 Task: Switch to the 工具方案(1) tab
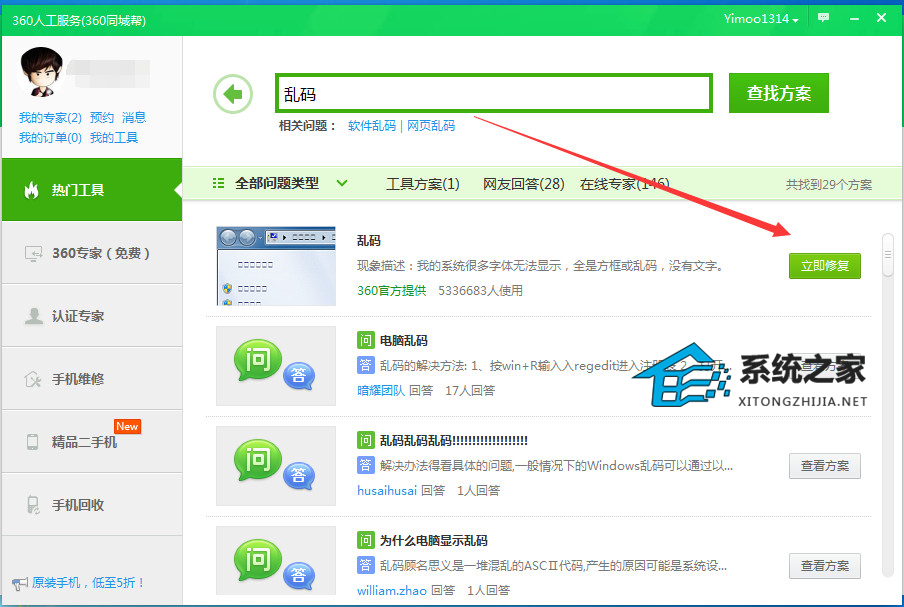click(x=423, y=184)
